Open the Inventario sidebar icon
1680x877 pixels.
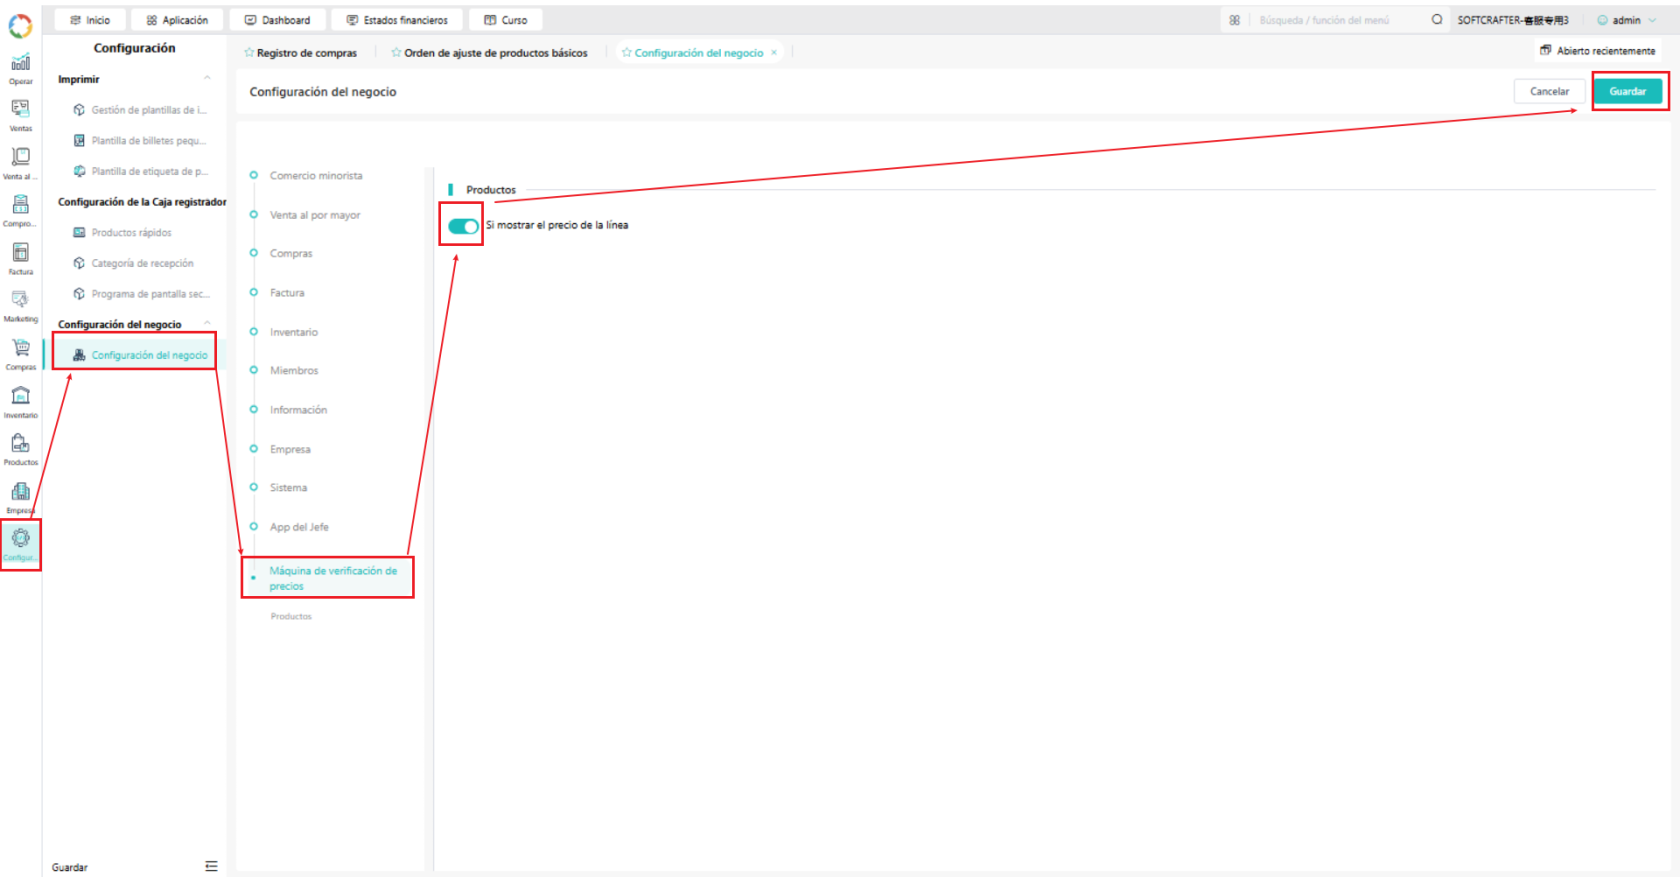20,402
